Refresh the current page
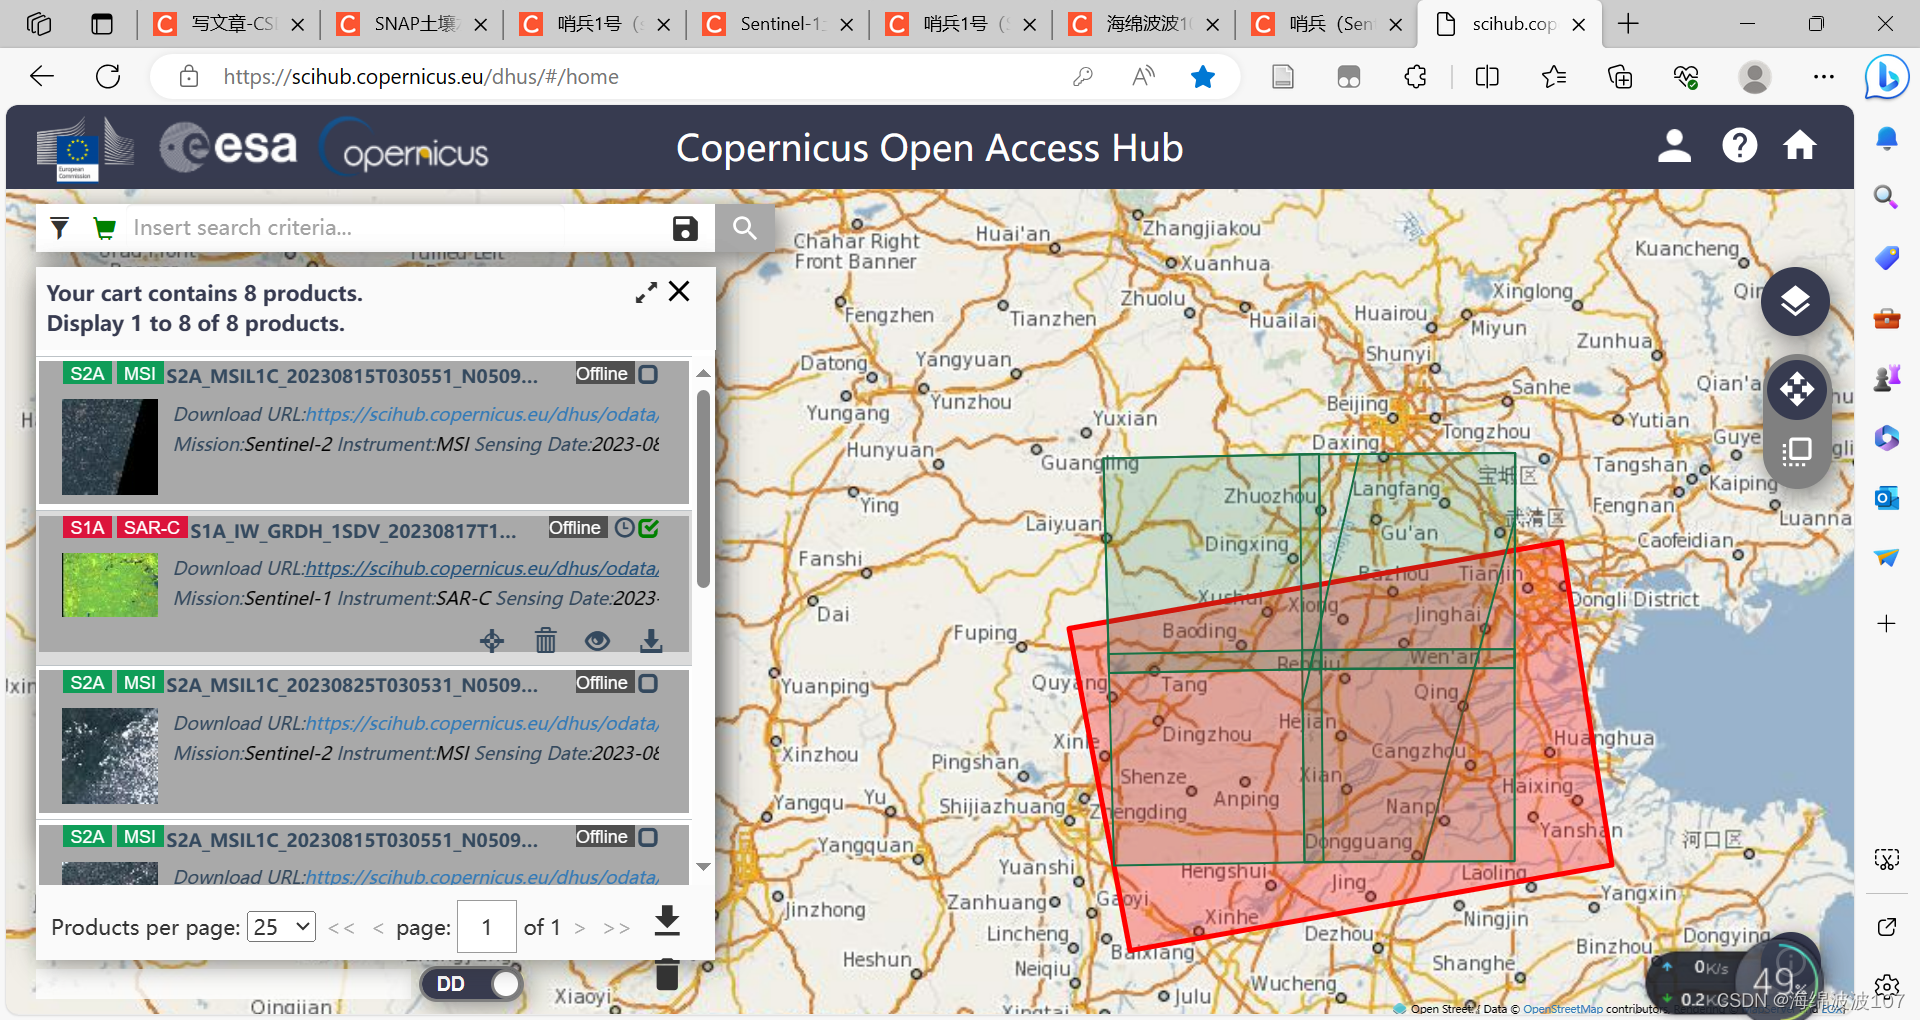 coord(108,77)
